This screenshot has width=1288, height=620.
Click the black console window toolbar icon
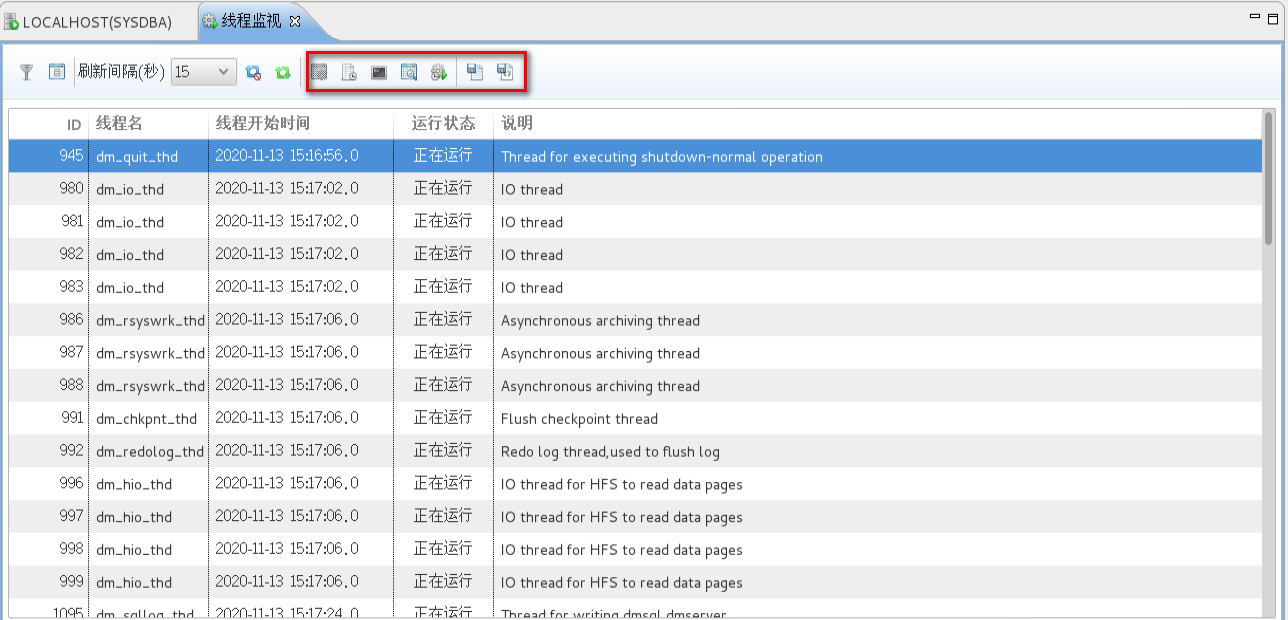click(379, 72)
